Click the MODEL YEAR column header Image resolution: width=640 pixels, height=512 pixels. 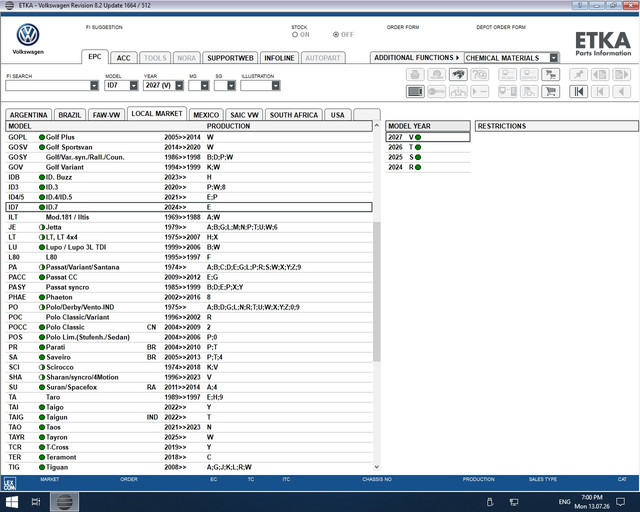[428, 126]
